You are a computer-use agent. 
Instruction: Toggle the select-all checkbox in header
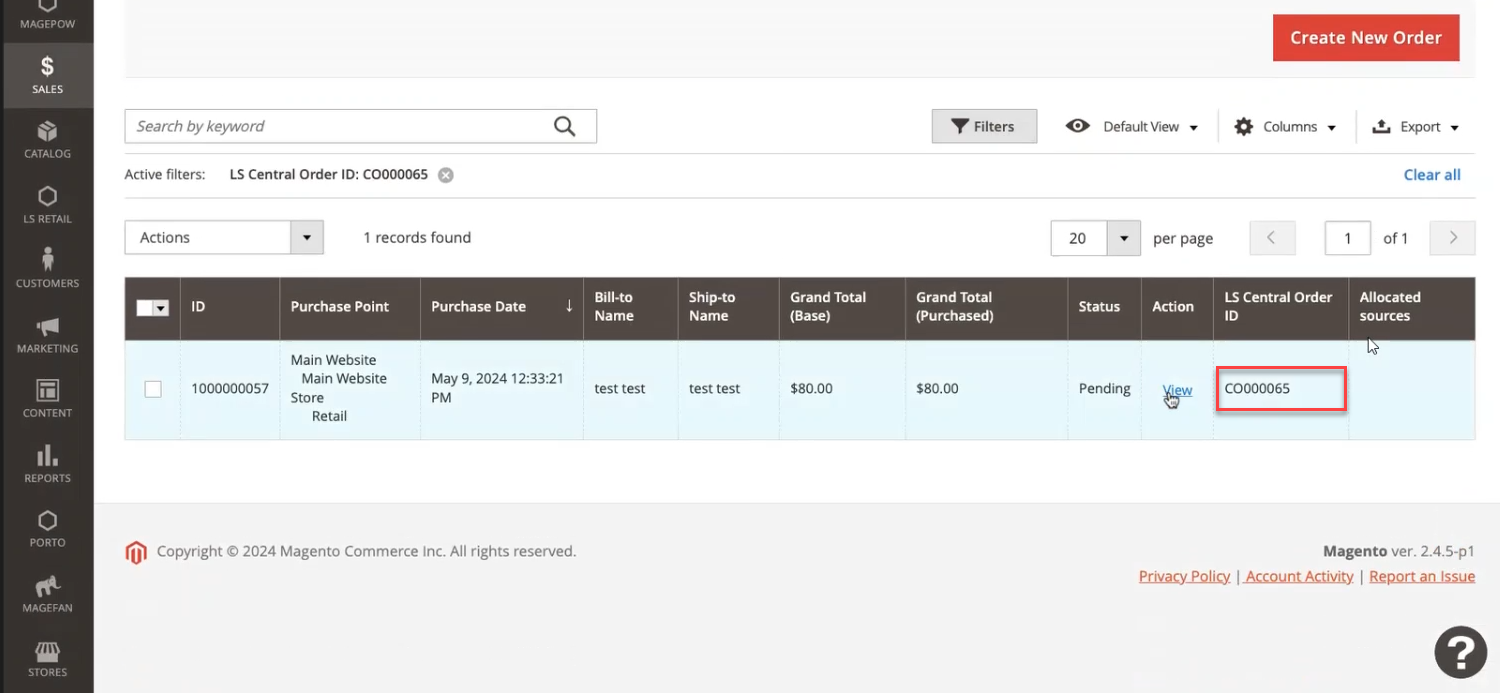(146, 308)
